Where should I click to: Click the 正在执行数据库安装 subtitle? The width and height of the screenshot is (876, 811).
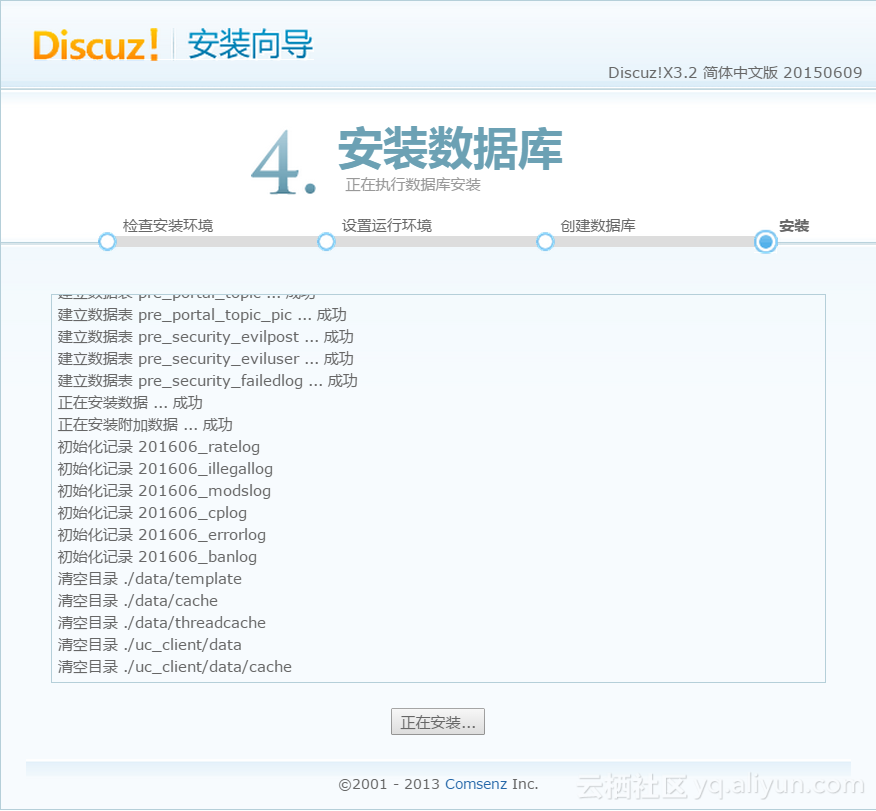(x=413, y=185)
